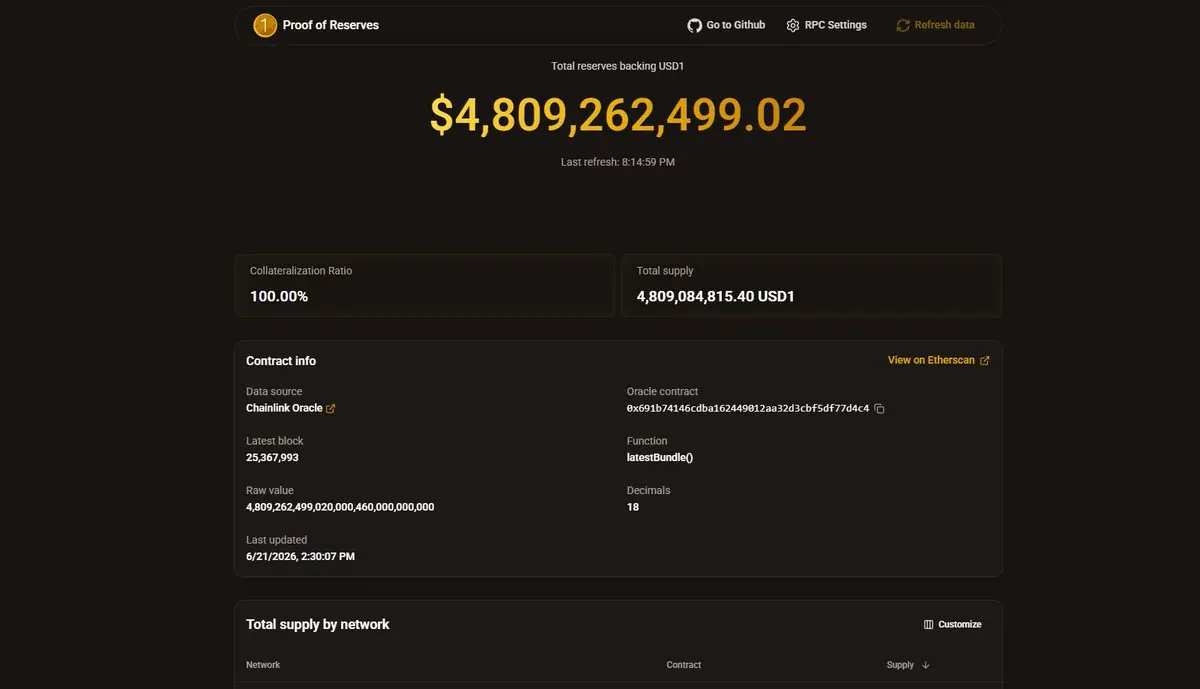Open View on Etherscan link
1200x689 pixels.
click(x=939, y=360)
